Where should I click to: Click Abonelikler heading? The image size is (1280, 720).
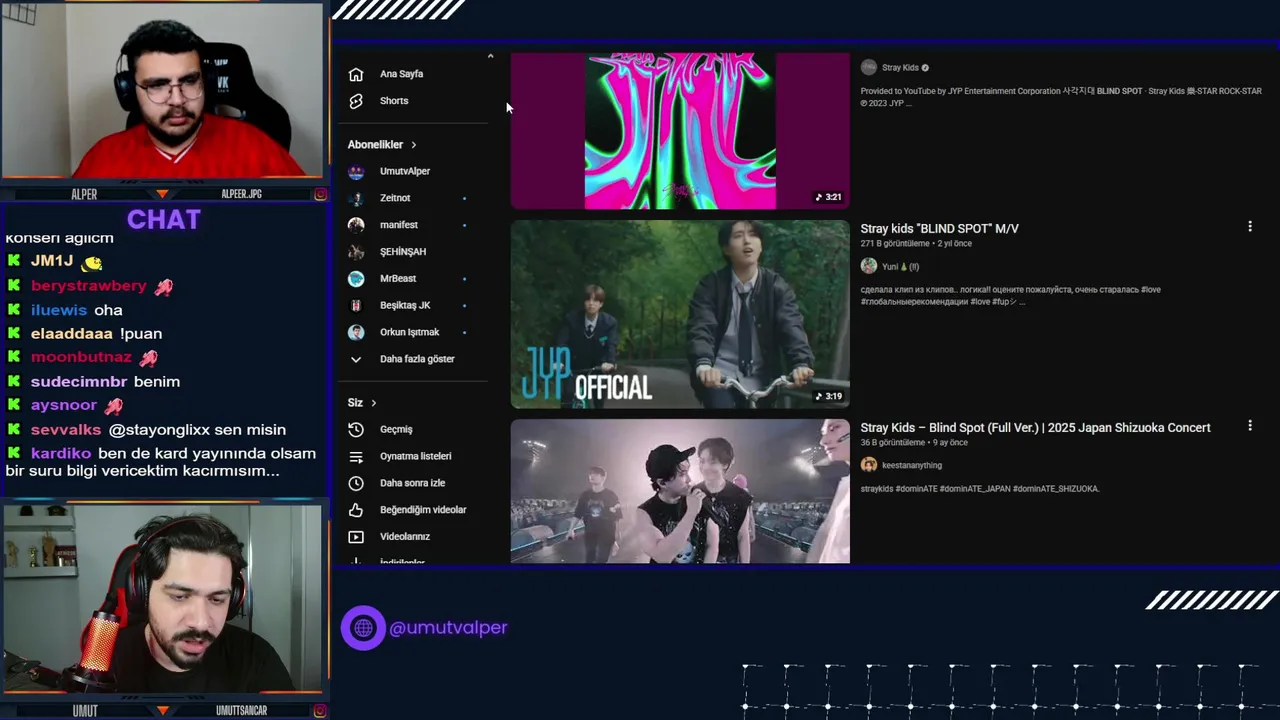(375, 145)
